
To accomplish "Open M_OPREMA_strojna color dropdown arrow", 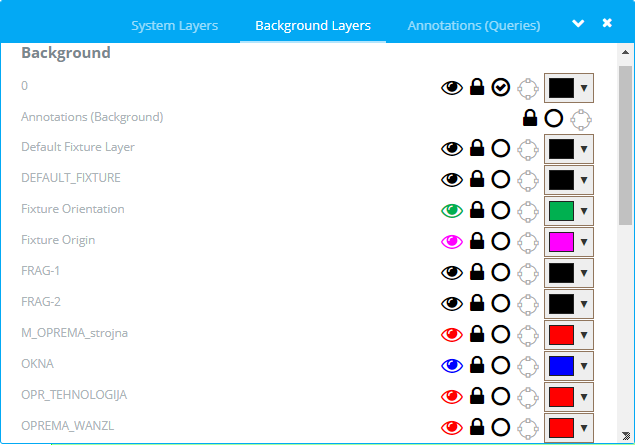I will click(x=584, y=335).
